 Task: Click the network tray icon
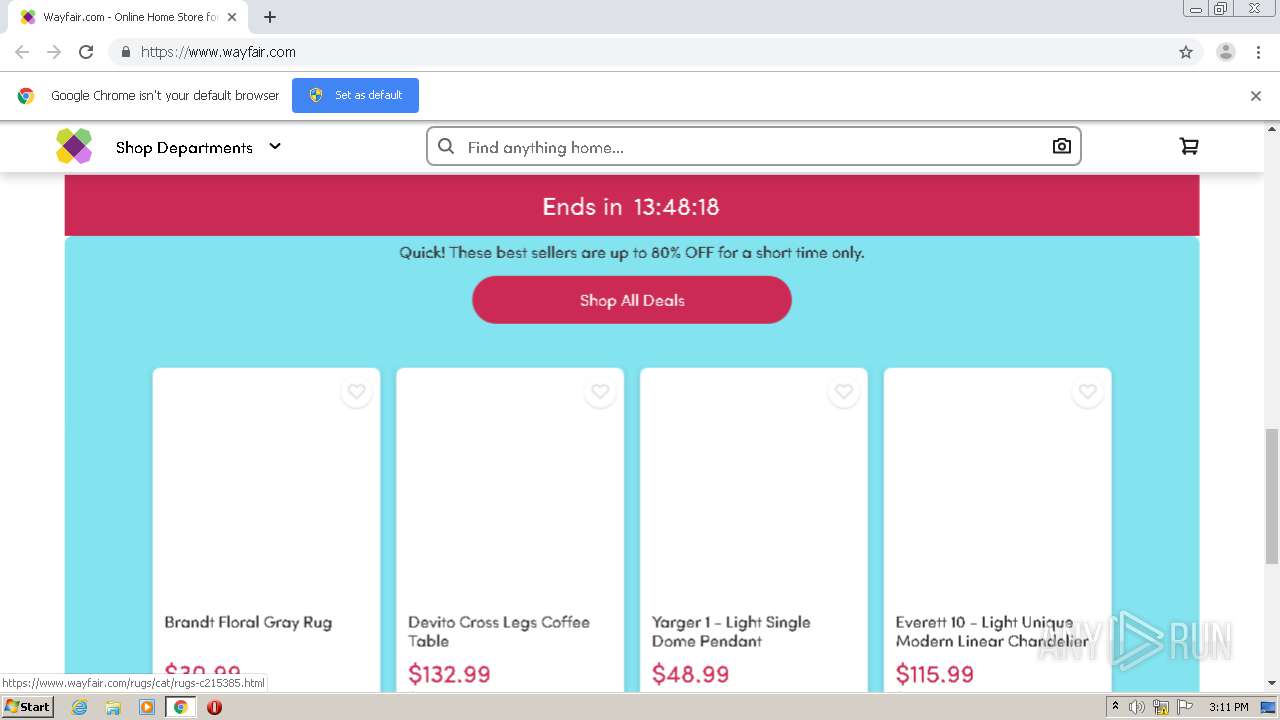pyautogui.click(x=1161, y=707)
